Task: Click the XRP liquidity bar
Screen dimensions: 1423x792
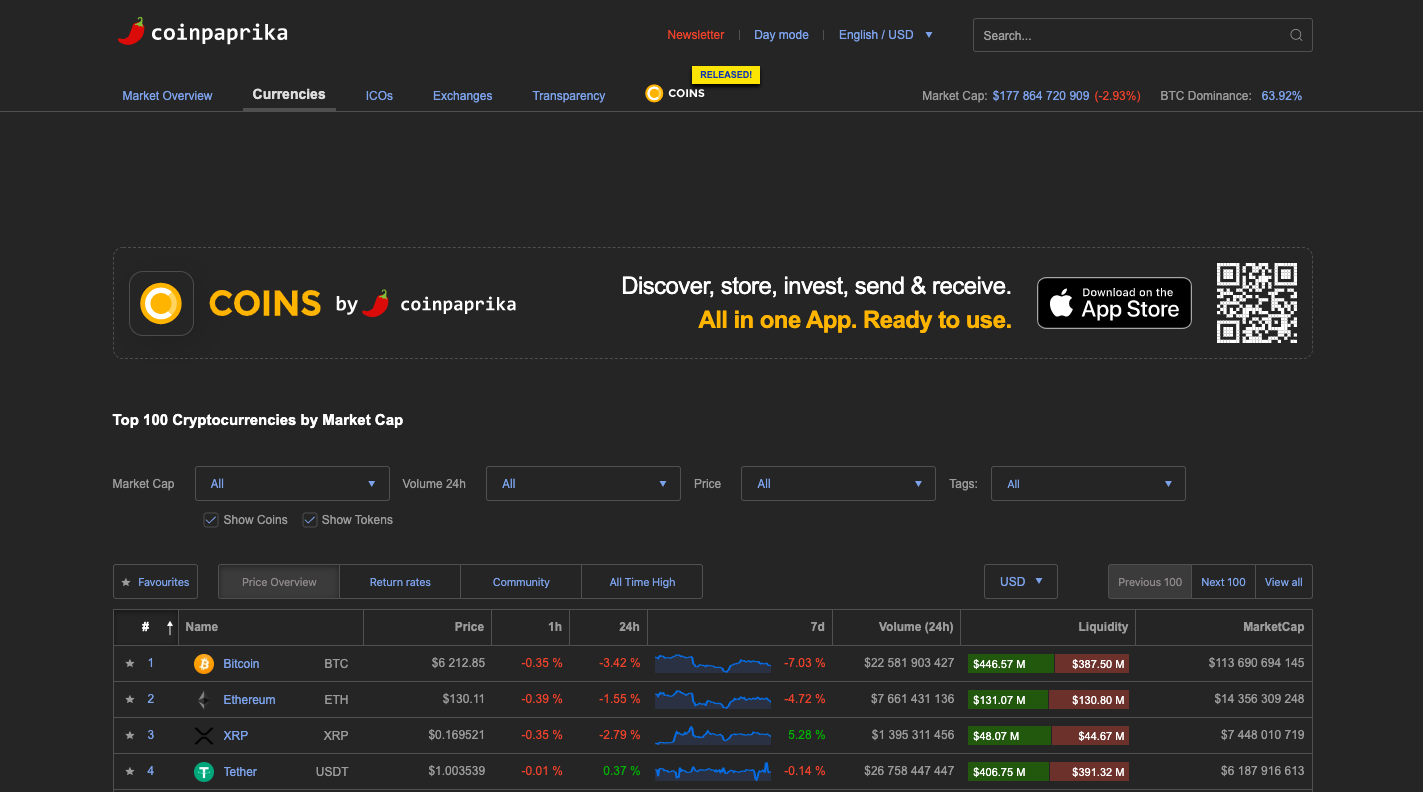Action: click(x=1048, y=736)
